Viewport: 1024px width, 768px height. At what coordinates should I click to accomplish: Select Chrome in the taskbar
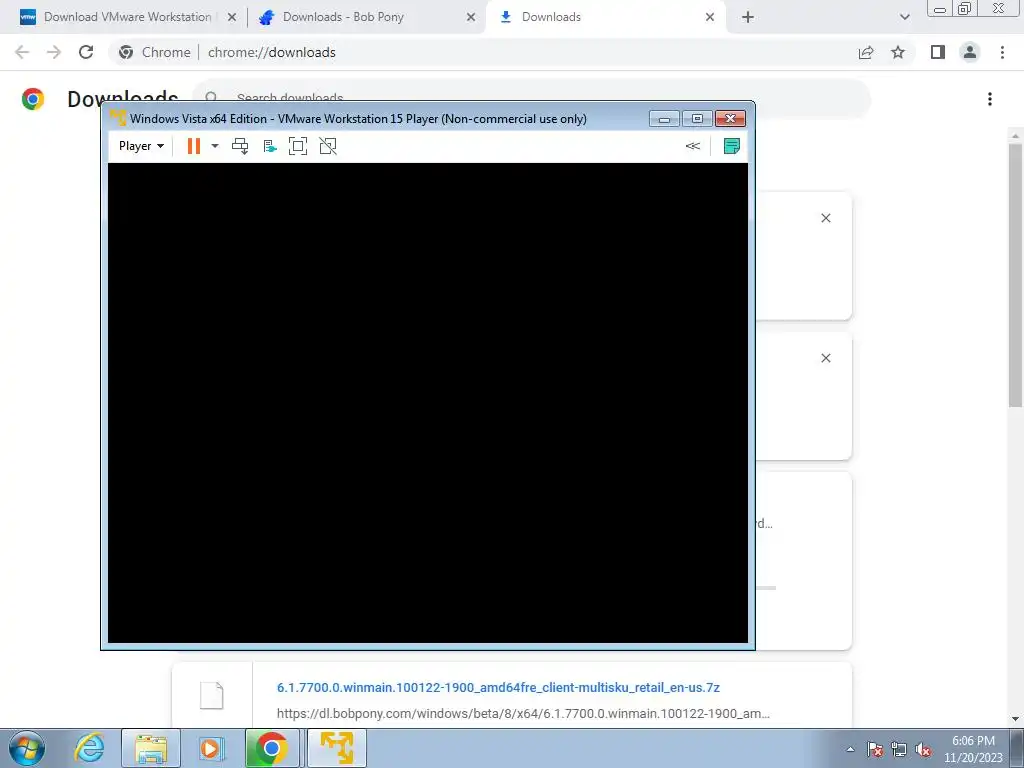(x=272, y=748)
